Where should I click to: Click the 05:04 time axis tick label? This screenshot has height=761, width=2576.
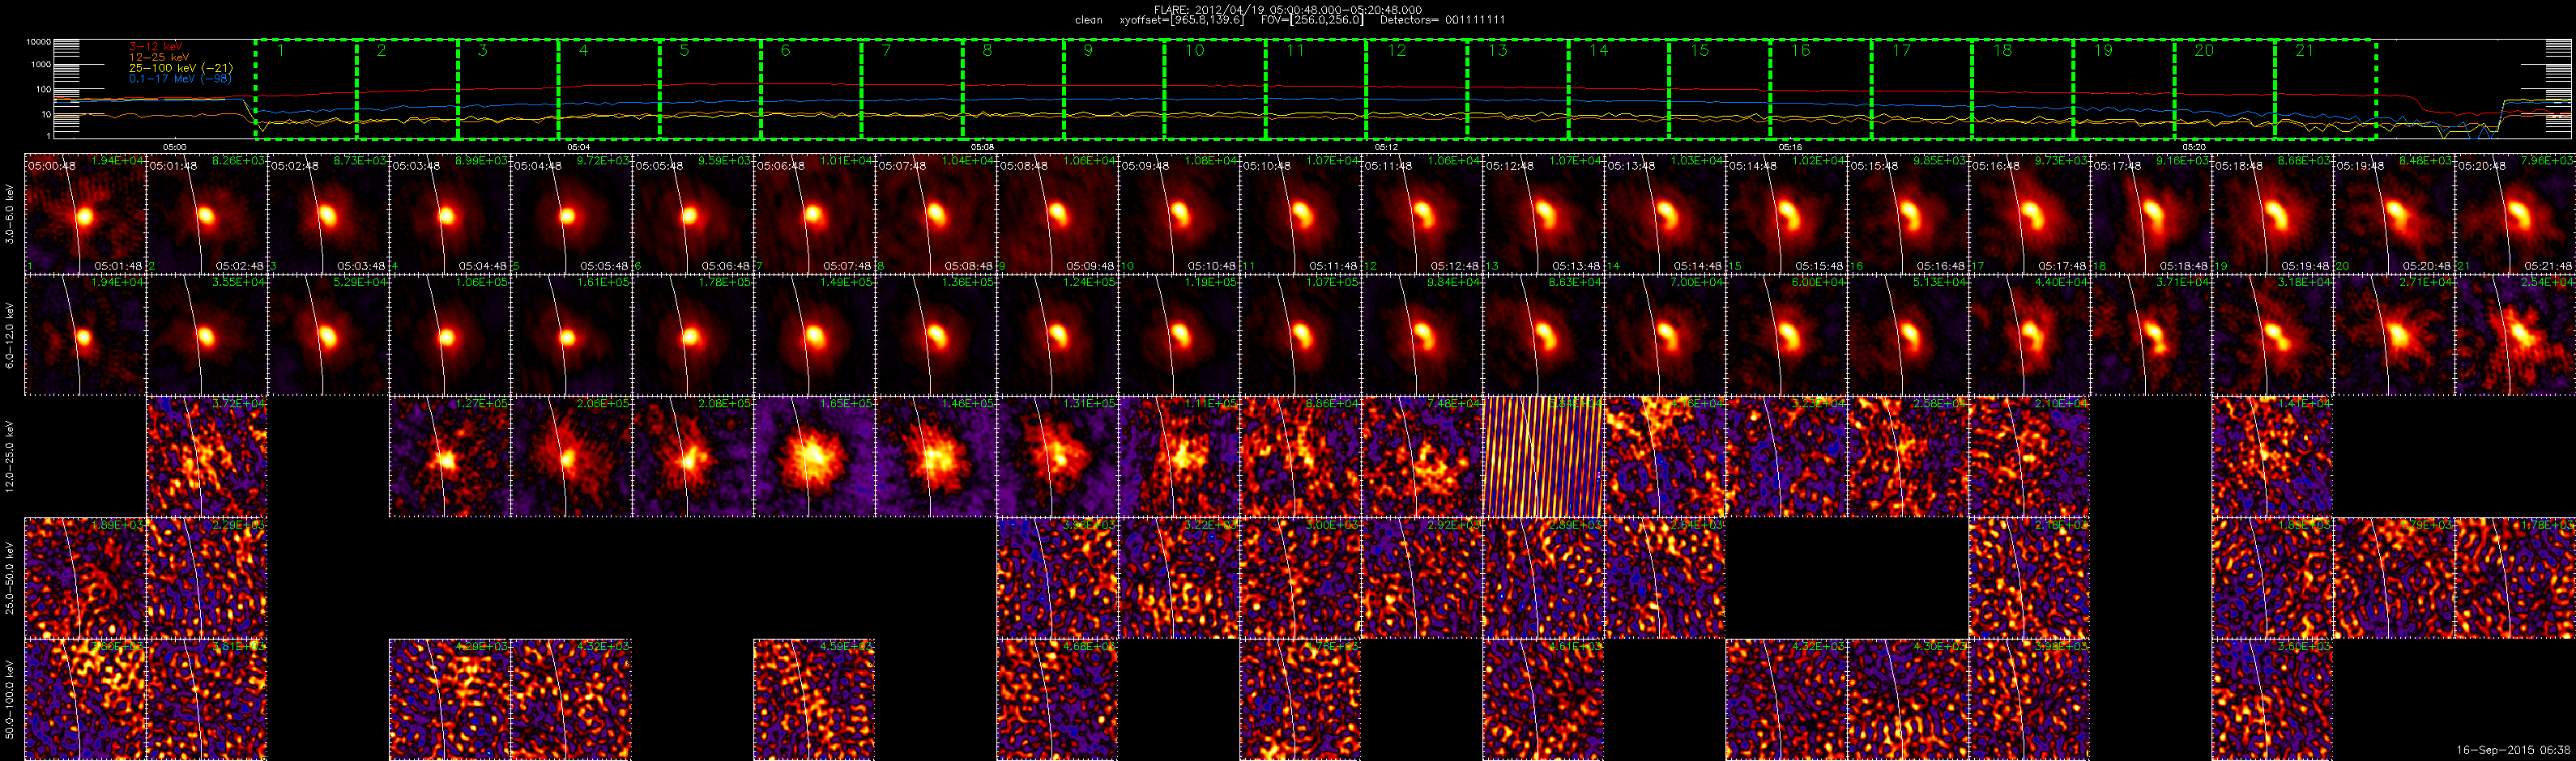click(x=578, y=147)
